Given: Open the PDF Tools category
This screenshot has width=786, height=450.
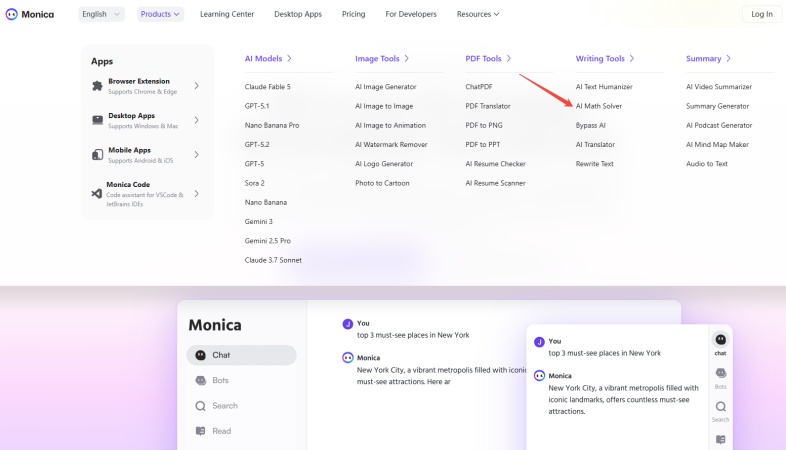Looking at the screenshot, I should tap(488, 59).
